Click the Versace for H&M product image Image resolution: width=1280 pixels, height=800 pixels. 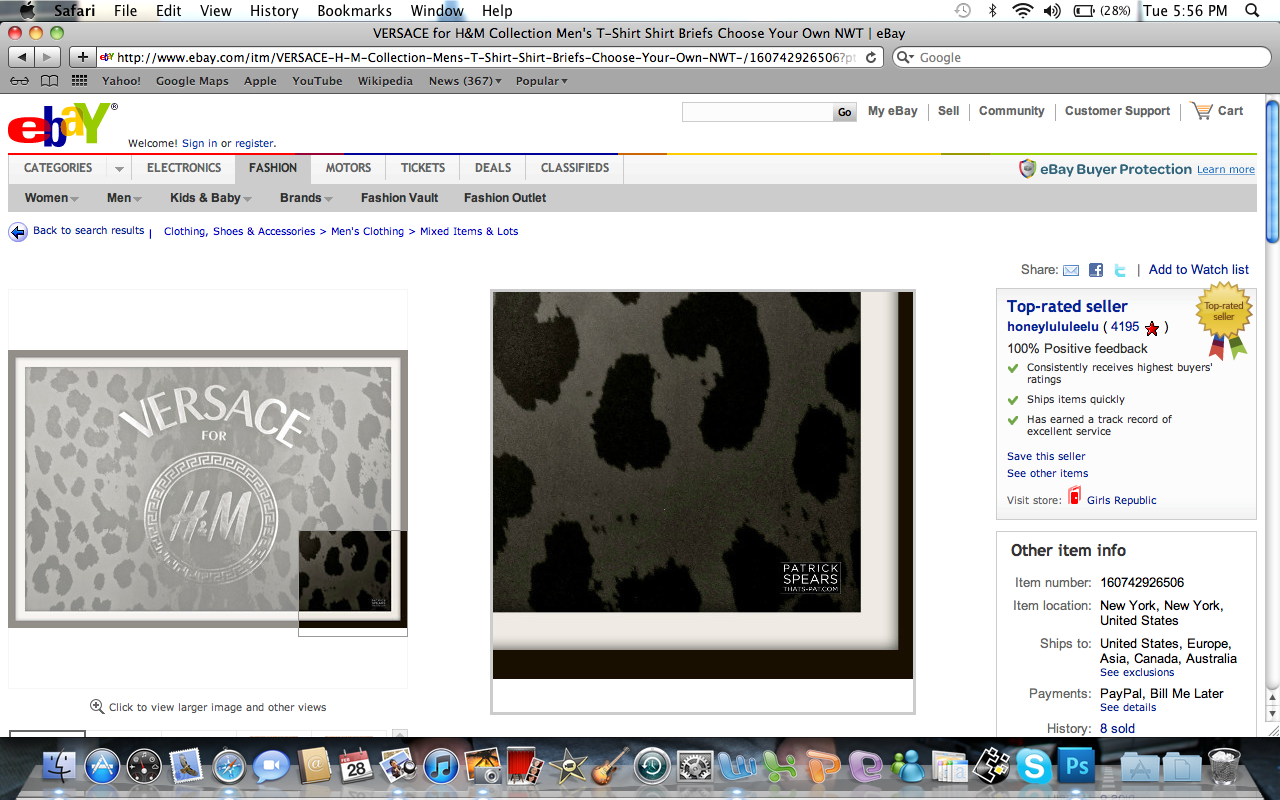coord(208,489)
